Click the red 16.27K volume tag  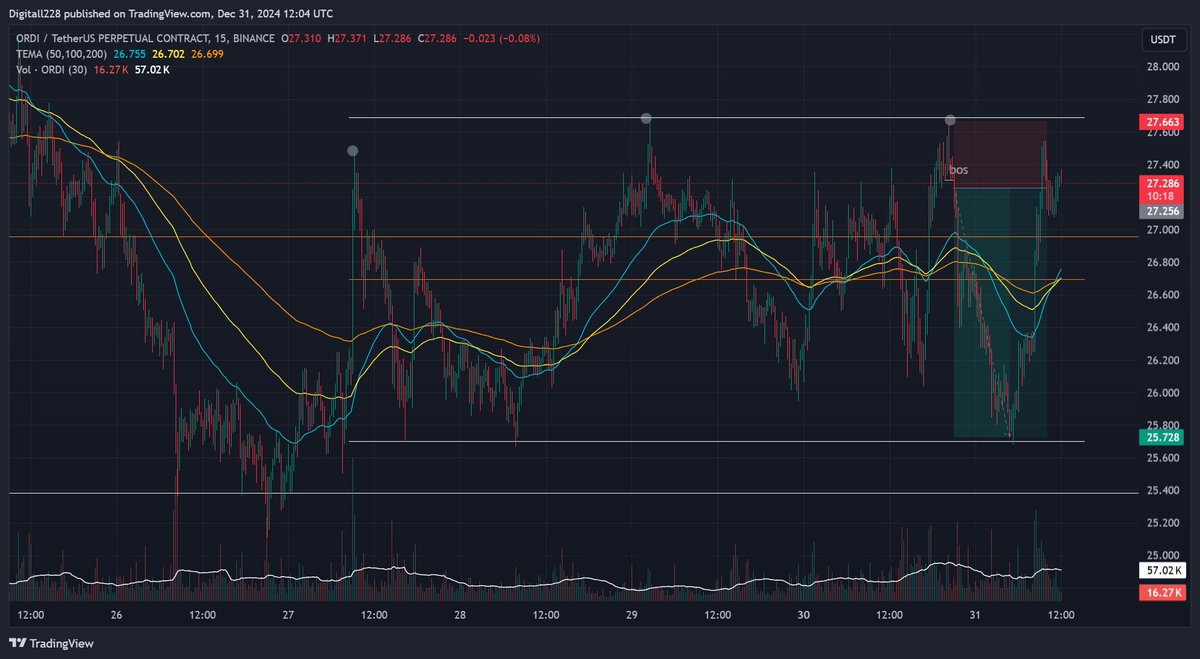pyautogui.click(x=1160, y=593)
